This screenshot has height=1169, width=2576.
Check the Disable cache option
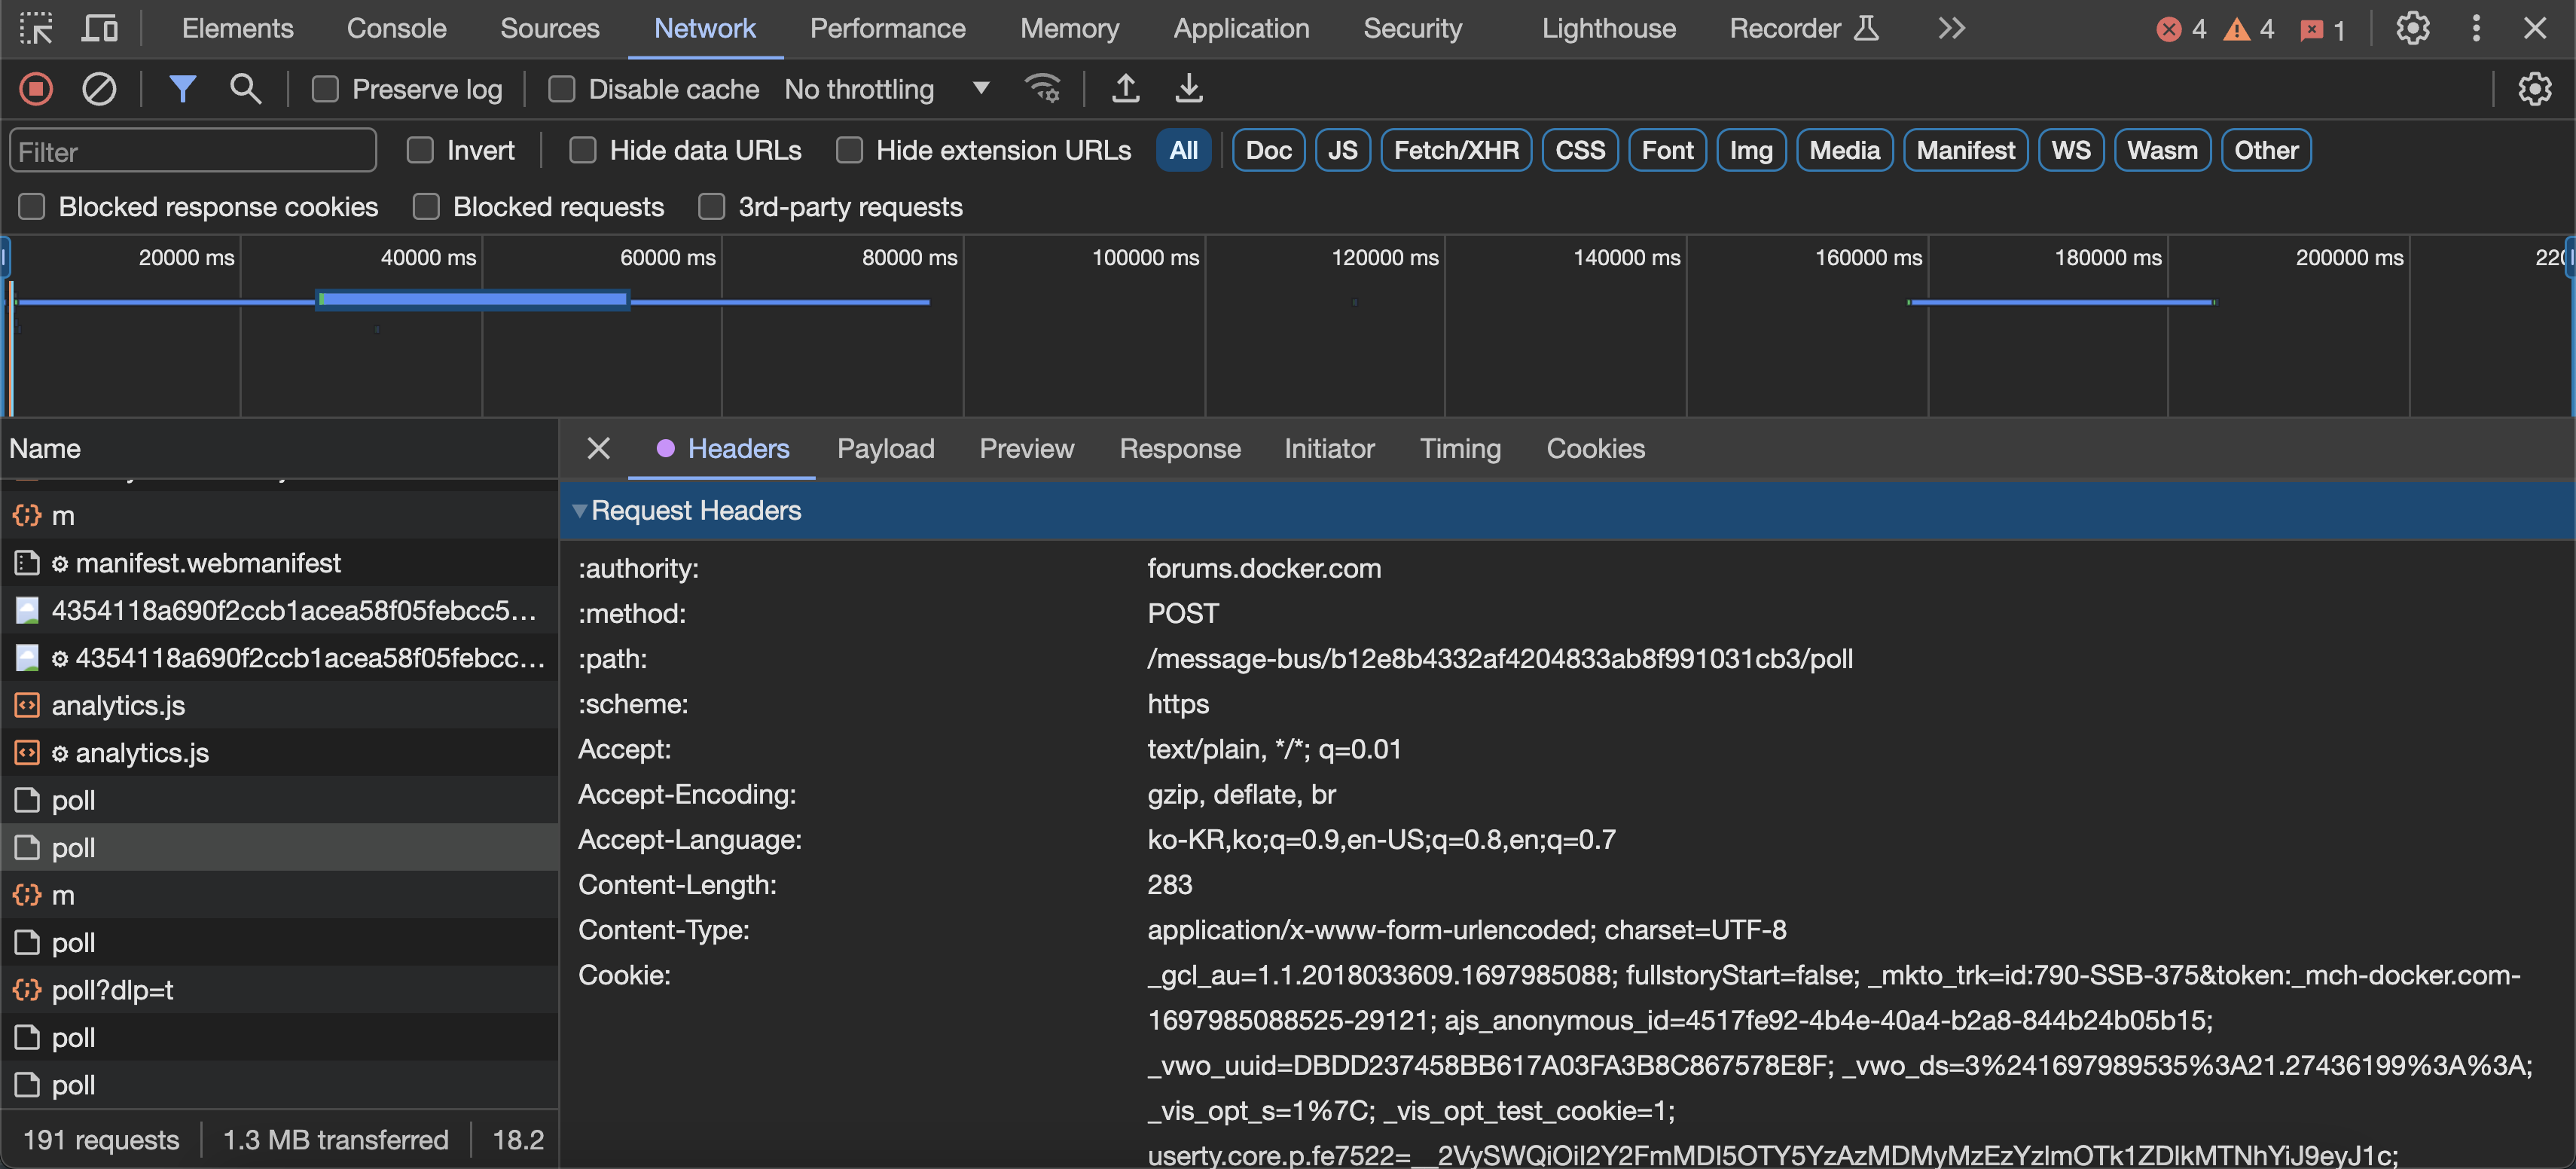tap(562, 89)
